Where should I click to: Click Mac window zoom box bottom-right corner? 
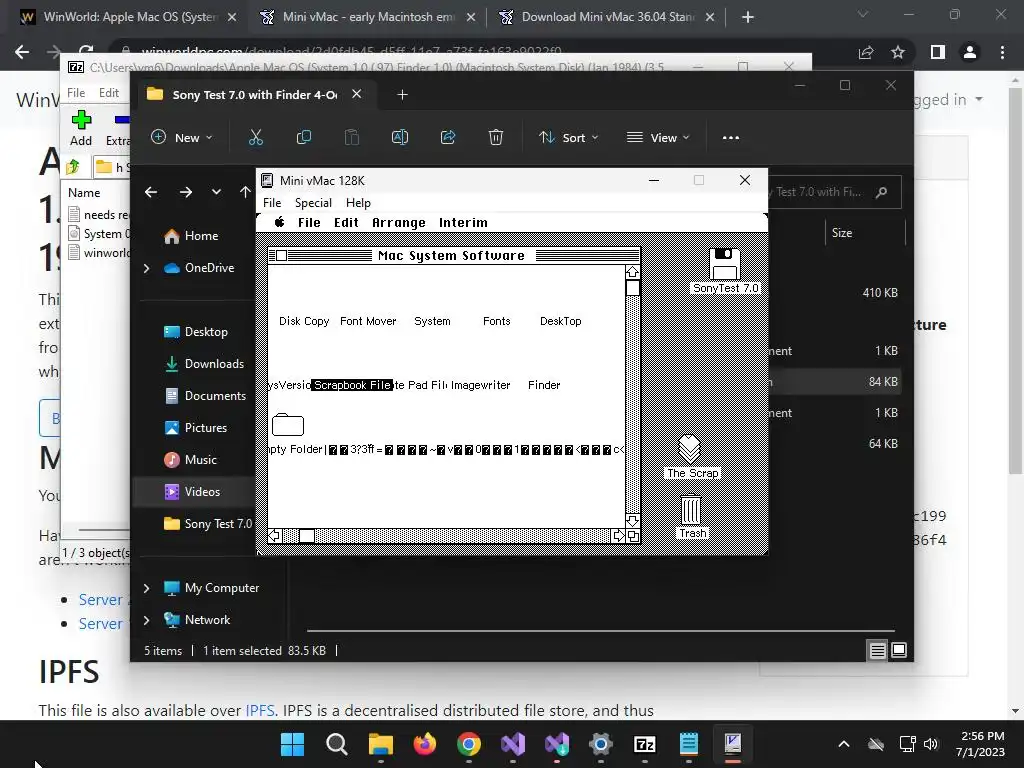633,536
